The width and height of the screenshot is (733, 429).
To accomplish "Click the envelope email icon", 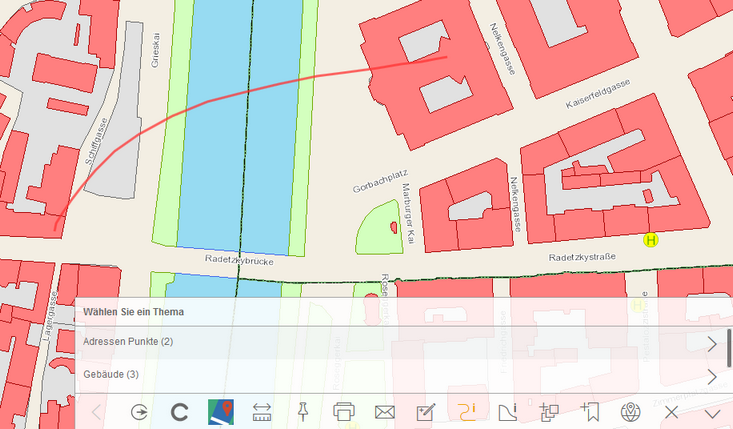I will click(385, 412).
